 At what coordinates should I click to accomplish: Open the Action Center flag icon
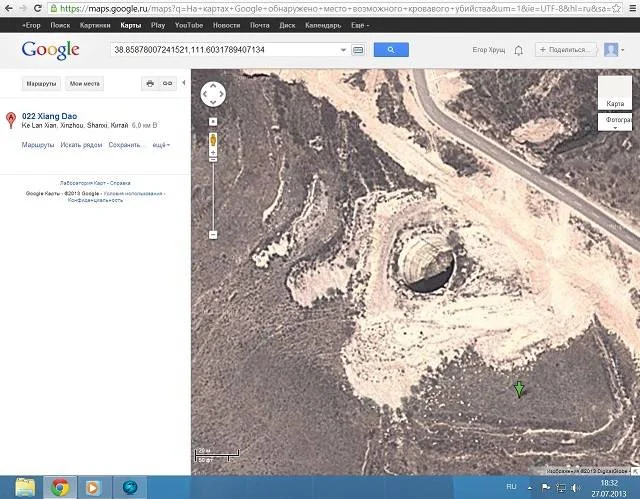545,487
